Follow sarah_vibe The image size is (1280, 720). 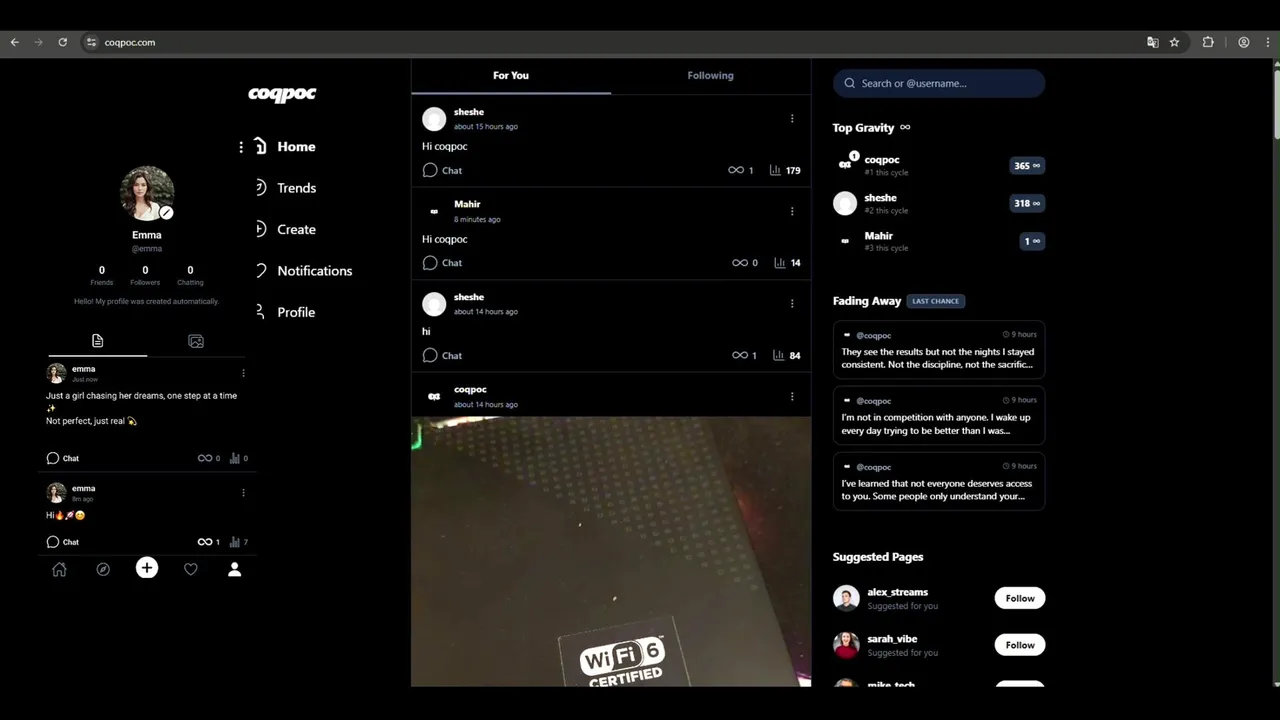point(1020,645)
